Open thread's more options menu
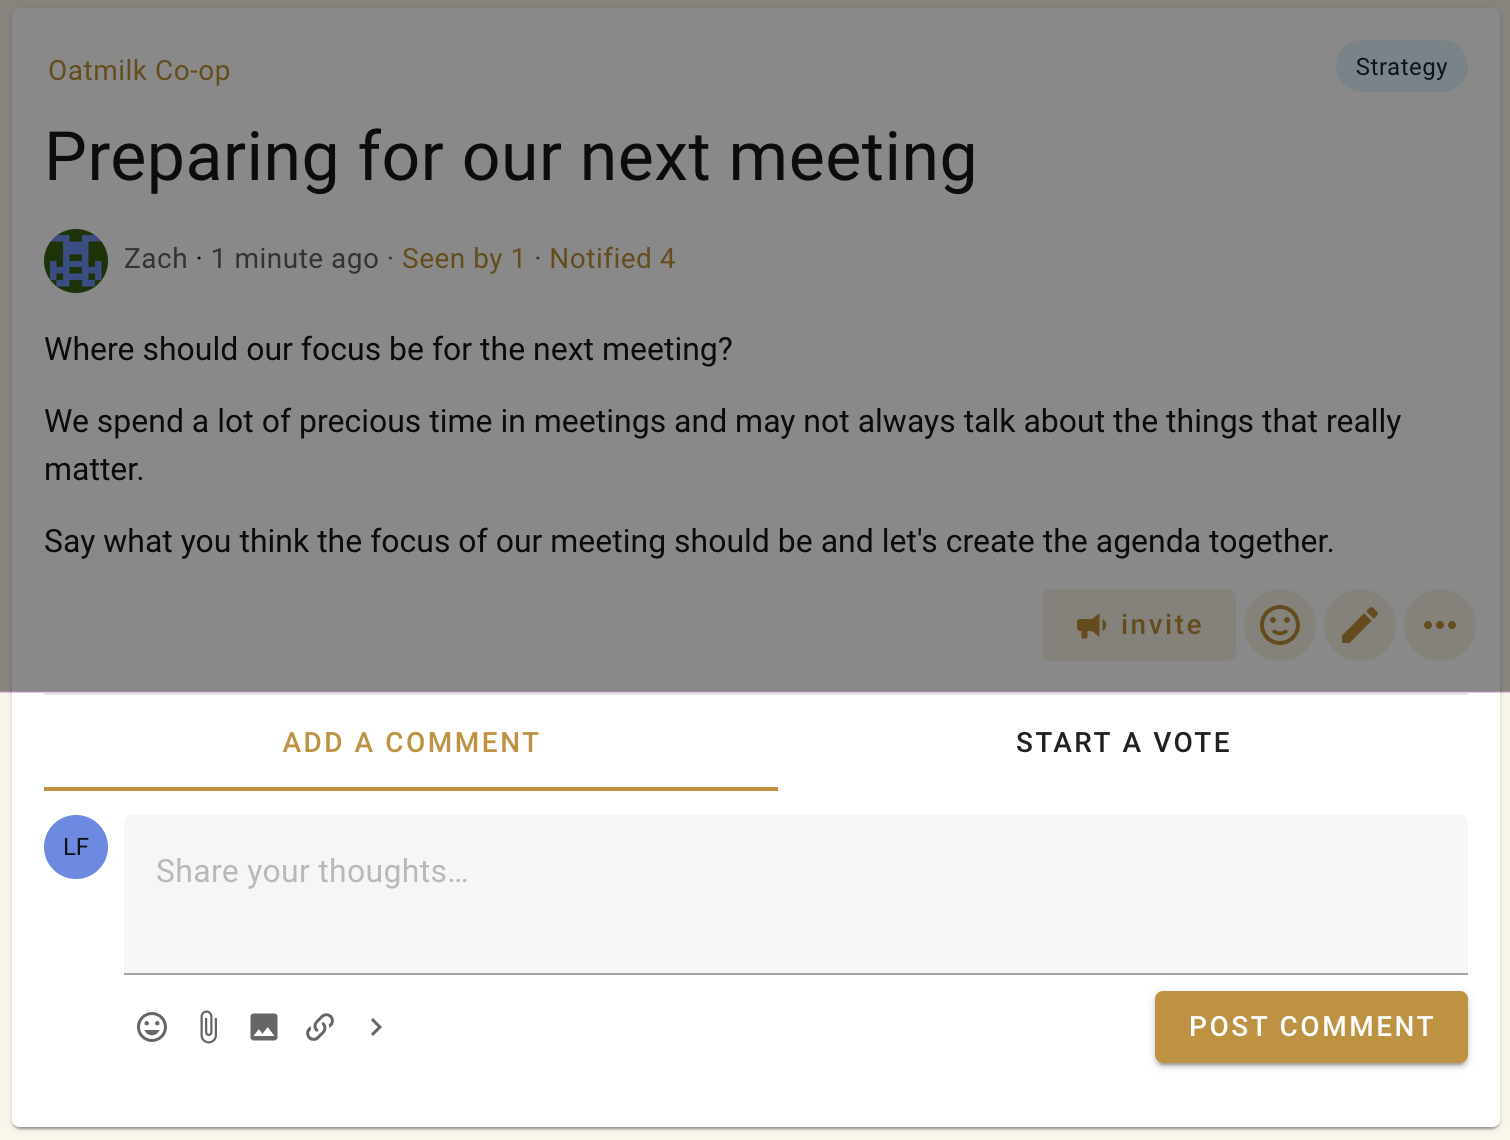Image resolution: width=1510 pixels, height=1140 pixels. pos(1439,625)
